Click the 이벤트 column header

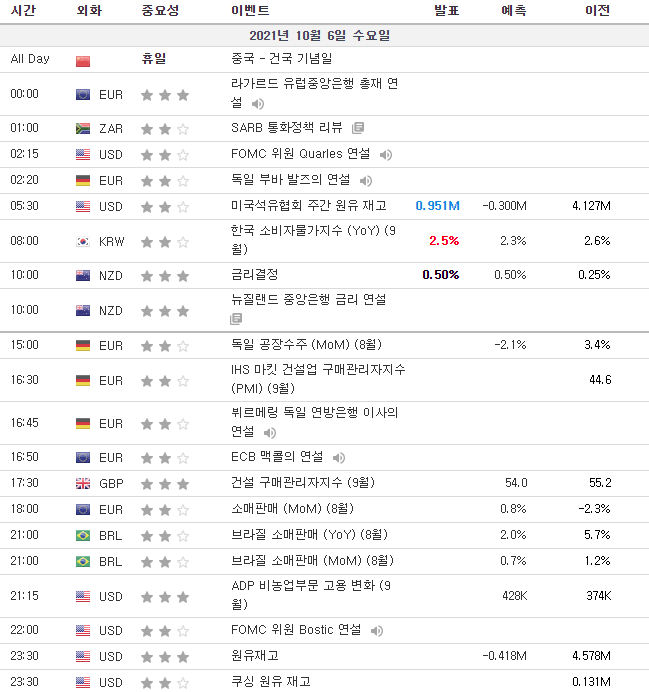(250, 10)
